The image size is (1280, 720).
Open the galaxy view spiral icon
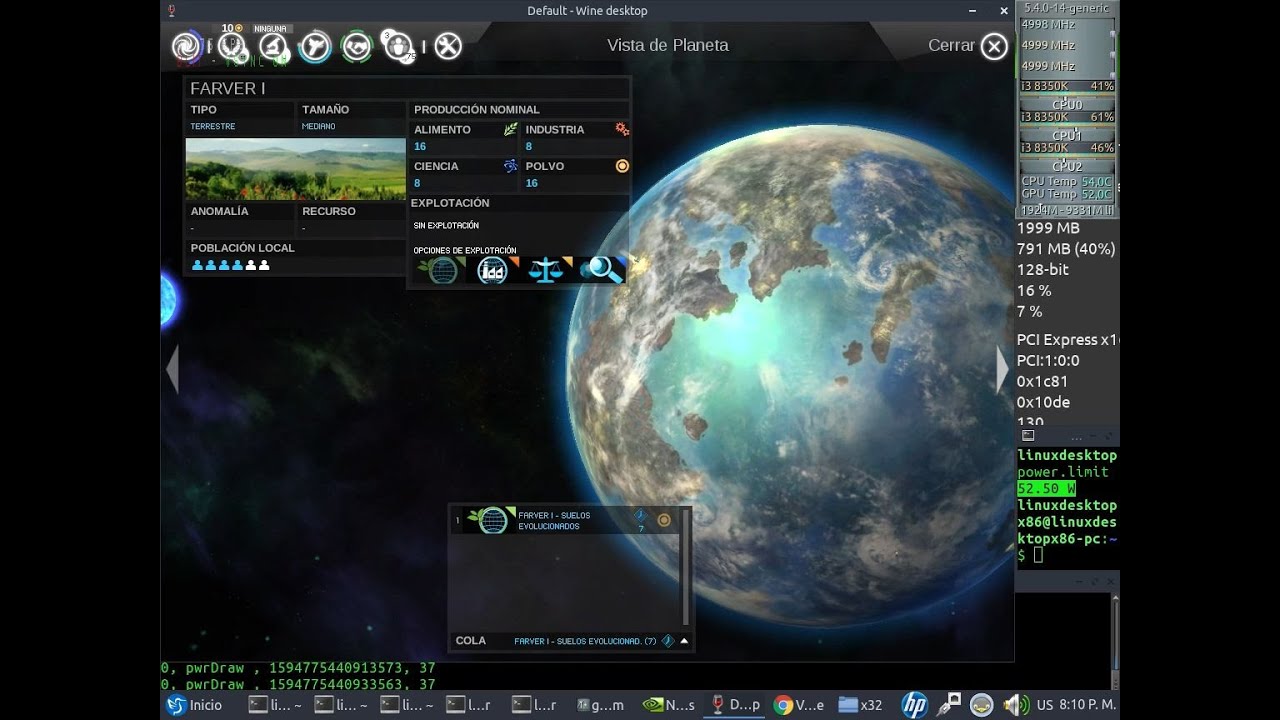186,46
